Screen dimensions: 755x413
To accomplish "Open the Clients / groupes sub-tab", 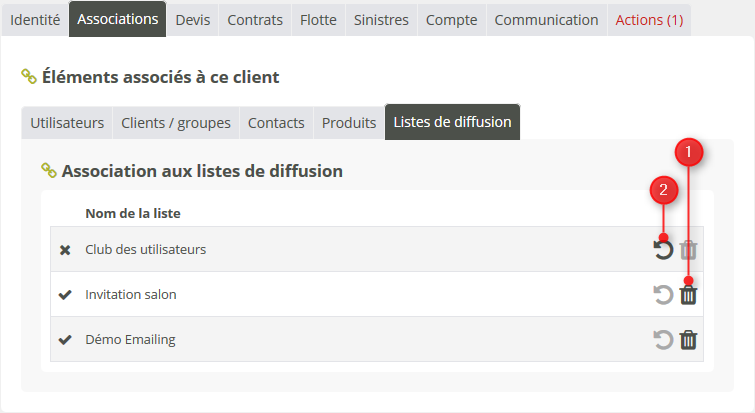I will click(176, 123).
